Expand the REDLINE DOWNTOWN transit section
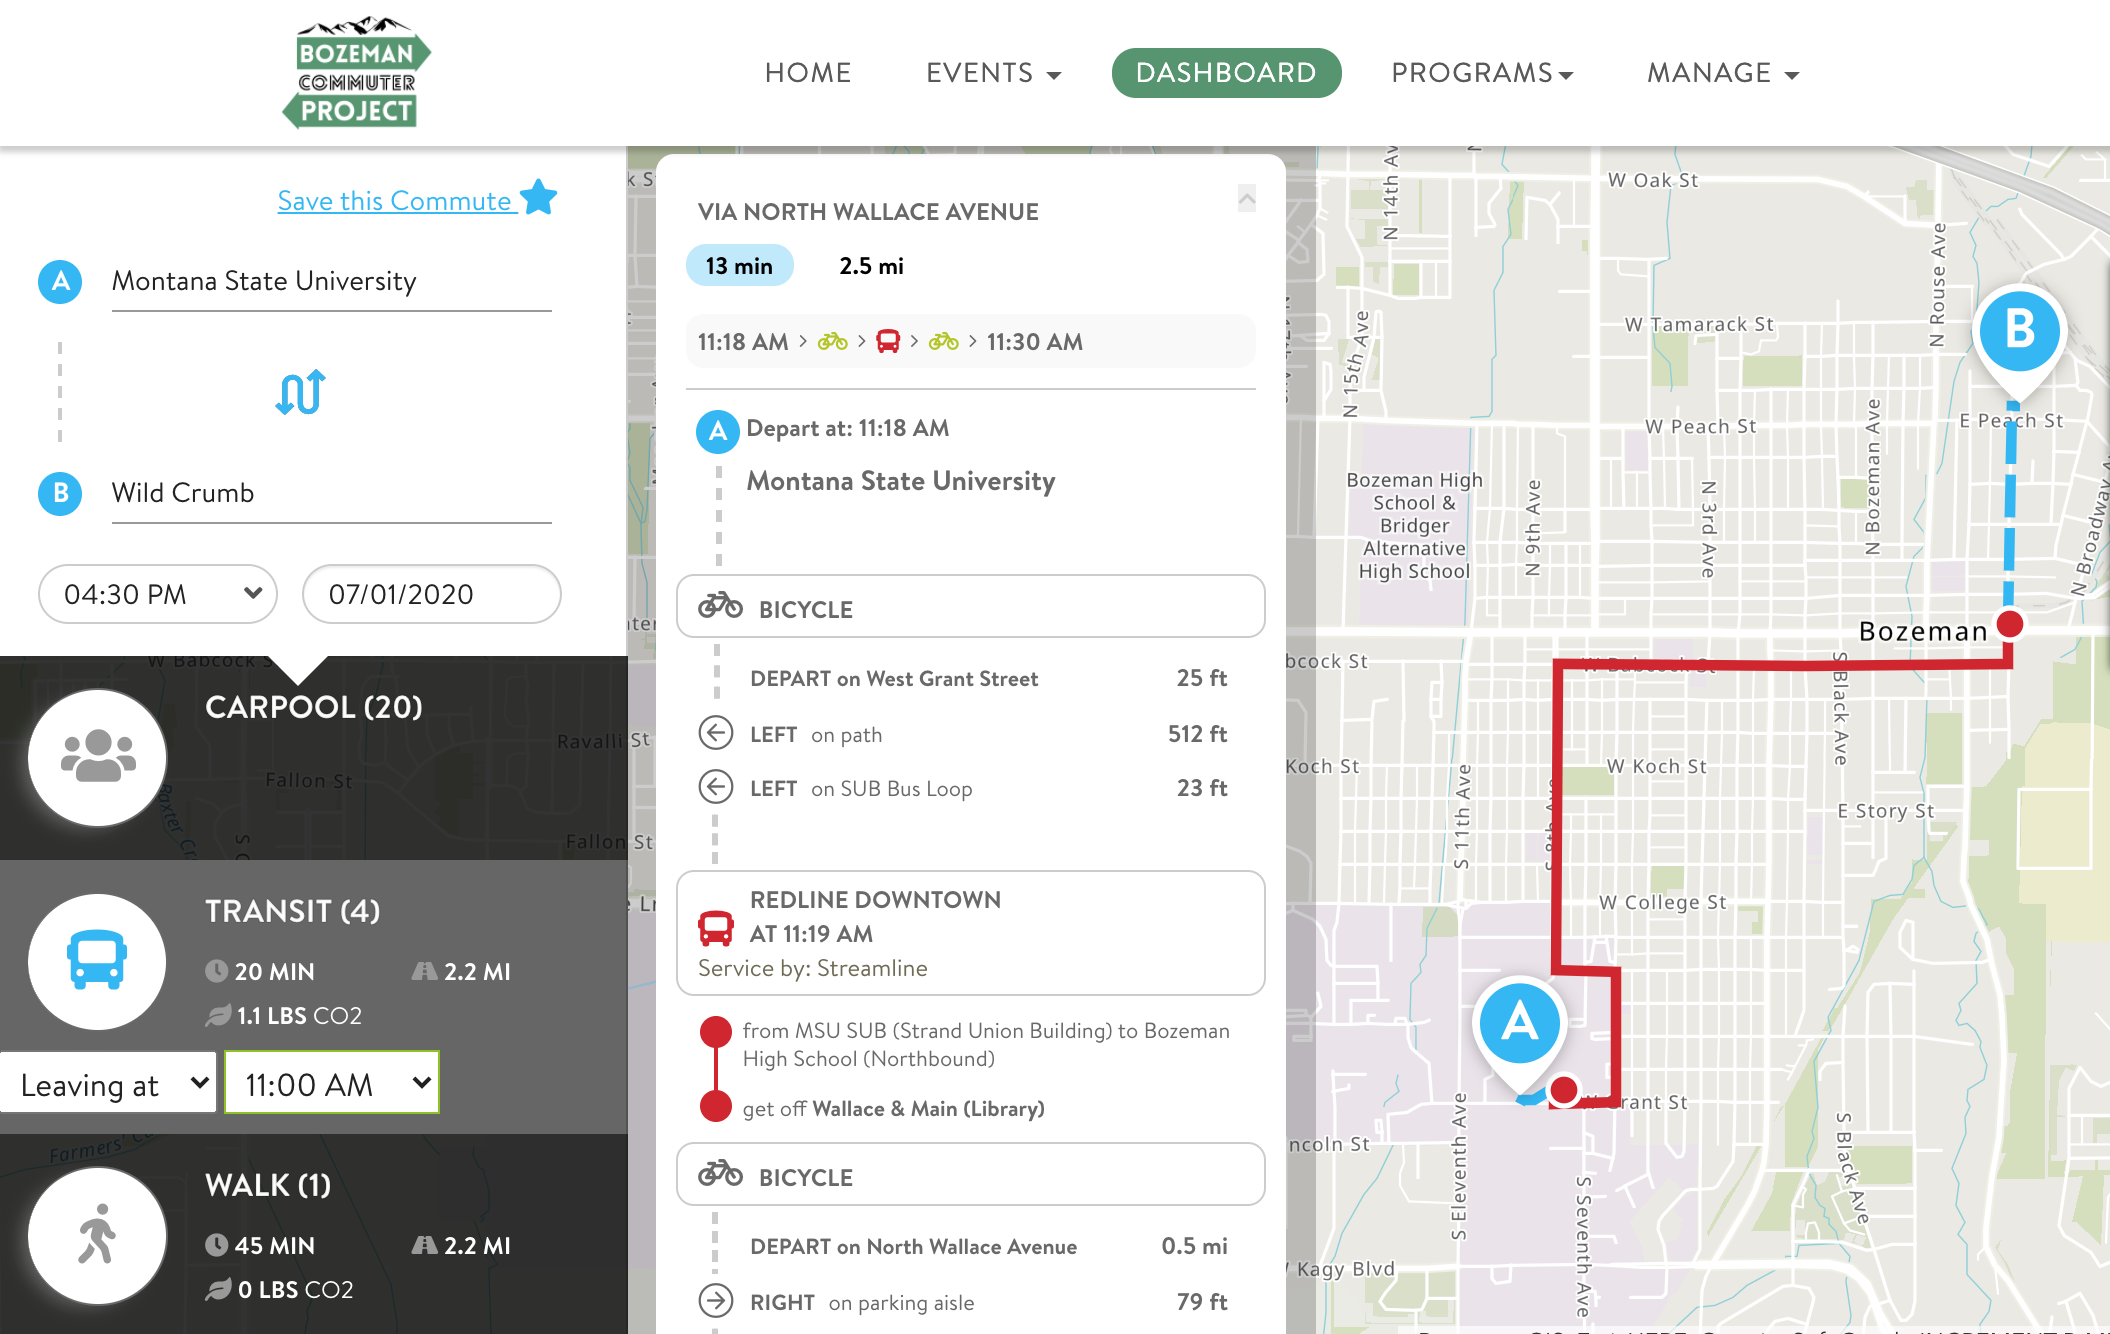The width and height of the screenshot is (2110, 1334). click(970, 933)
